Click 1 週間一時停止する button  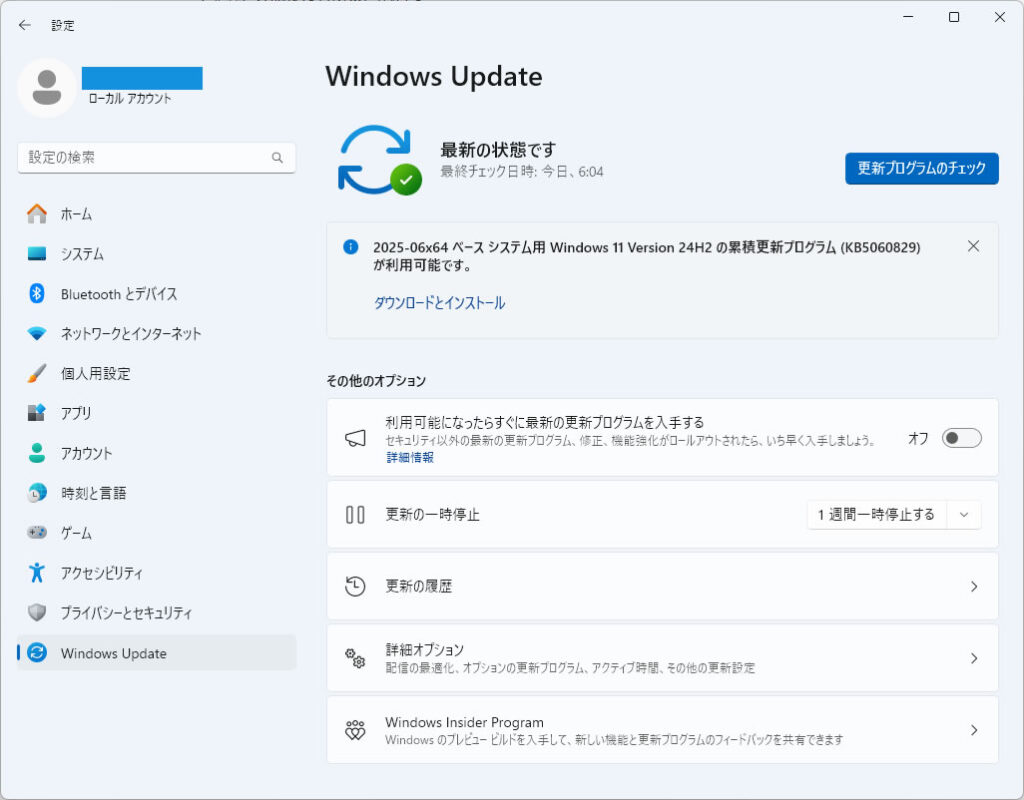coord(876,515)
